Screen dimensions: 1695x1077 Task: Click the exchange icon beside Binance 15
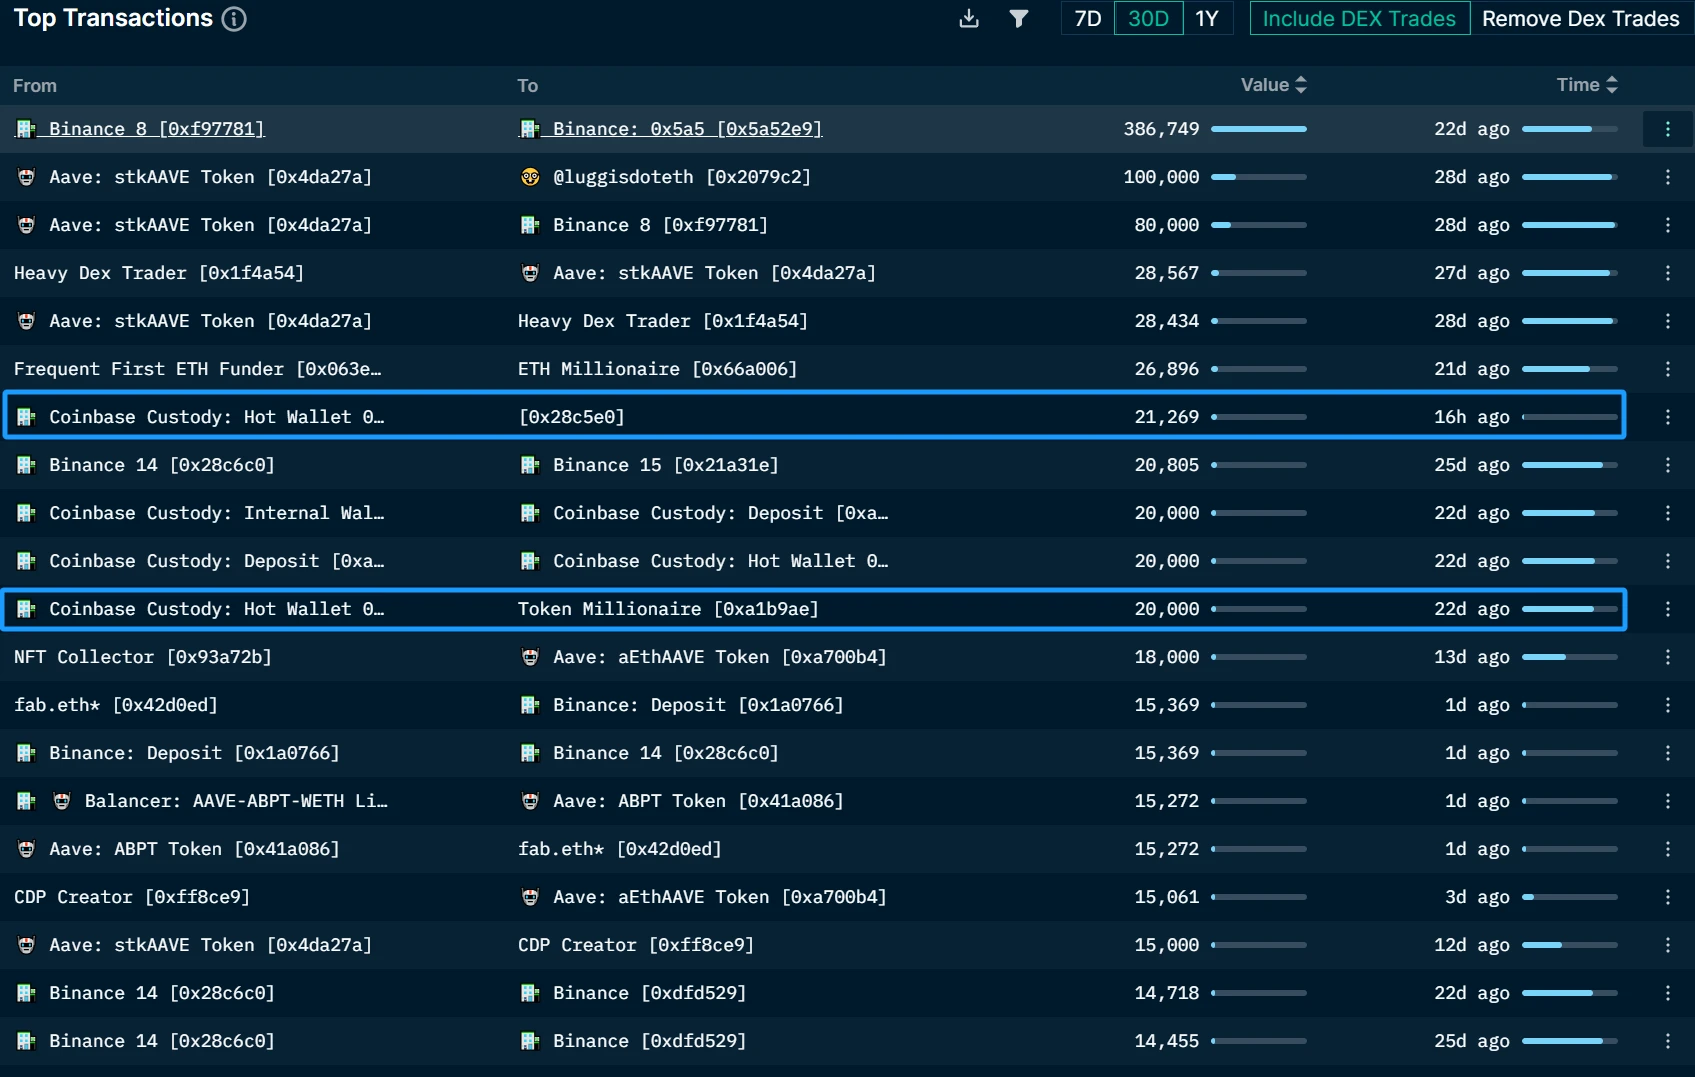click(x=530, y=465)
